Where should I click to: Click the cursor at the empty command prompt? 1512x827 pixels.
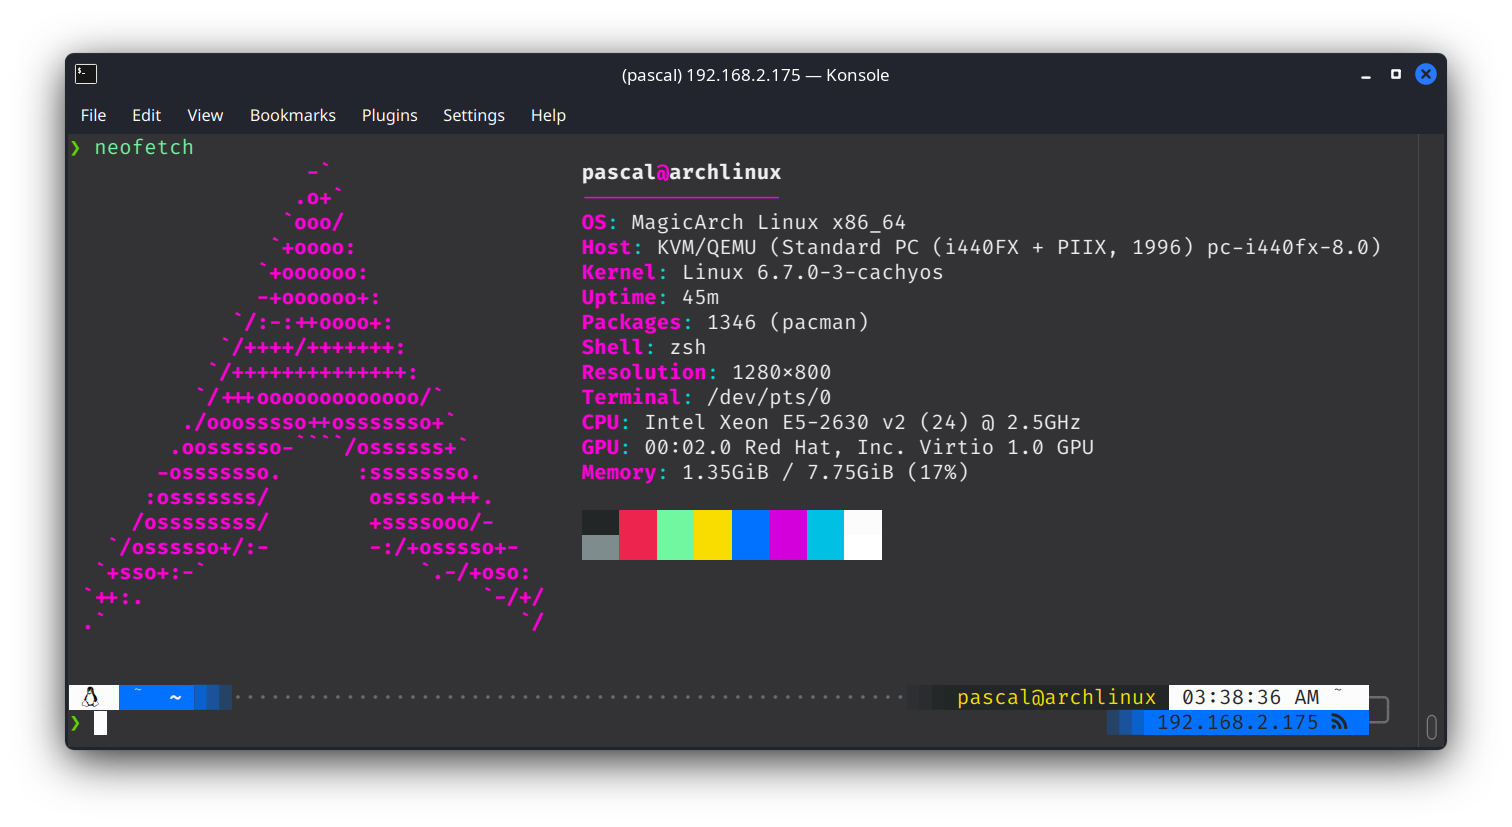pos(100,722)
